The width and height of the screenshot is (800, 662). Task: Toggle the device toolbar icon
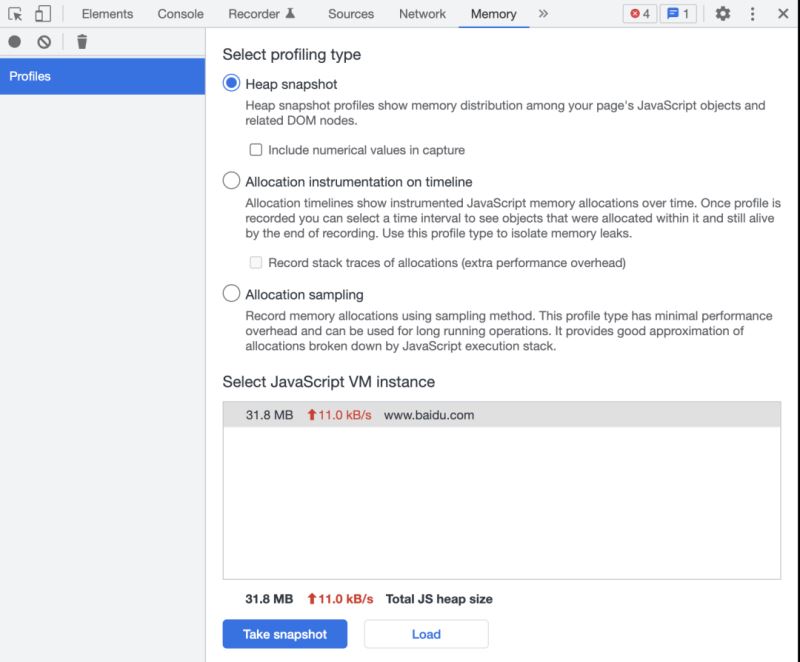pyautogui.click(x=42, y=14)
